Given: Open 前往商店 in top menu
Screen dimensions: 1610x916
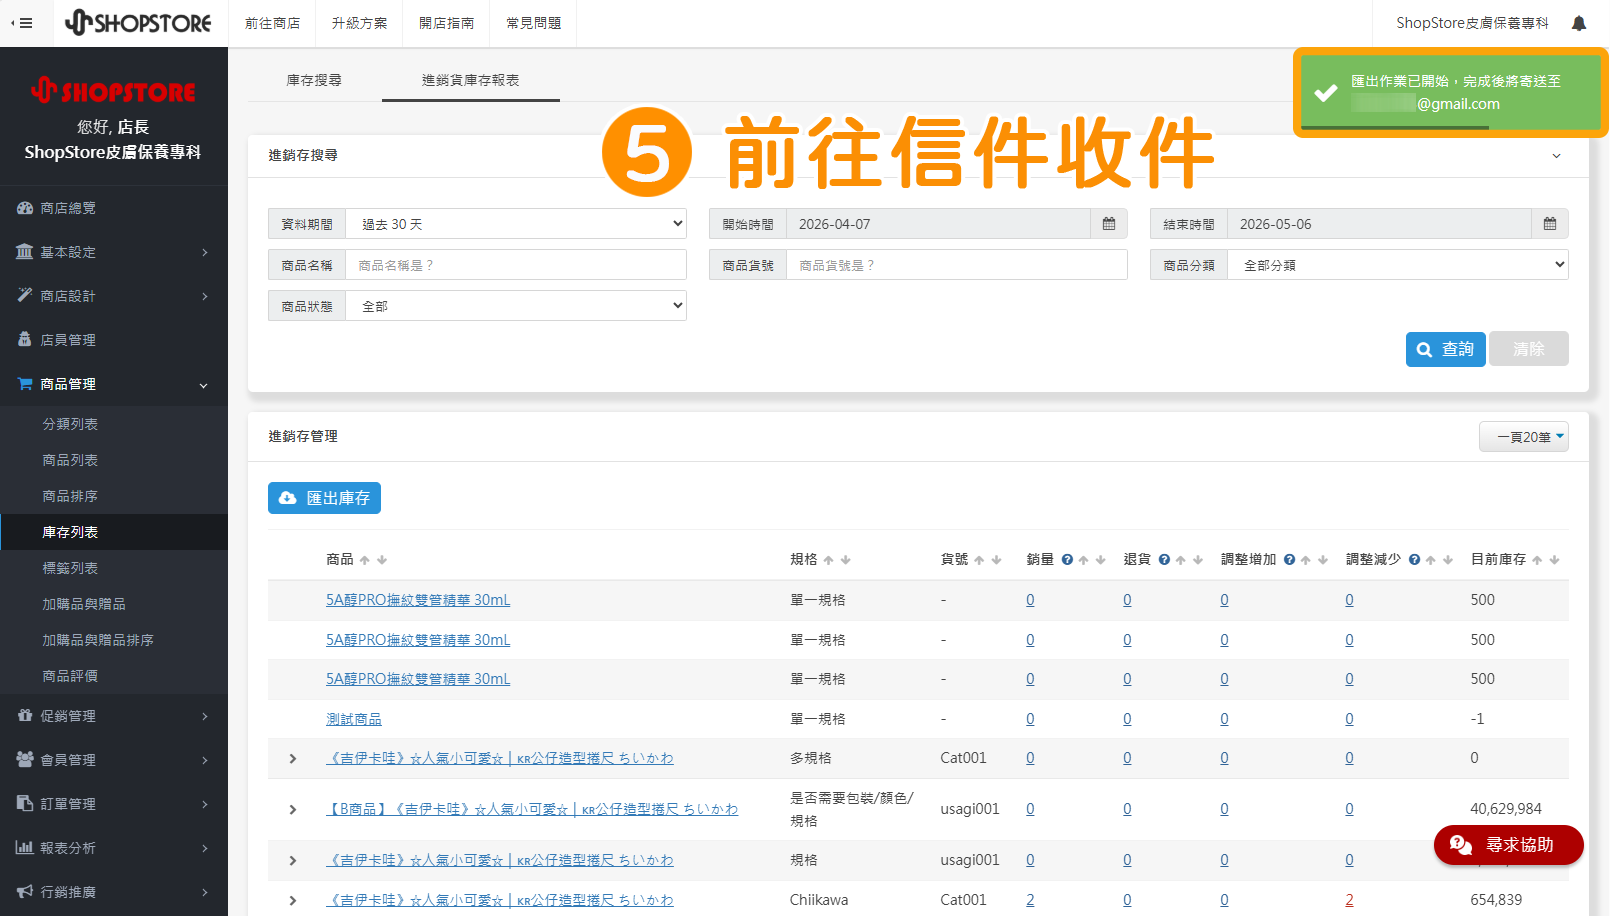Looking at the screenshot, I should (x=272, y=23).
